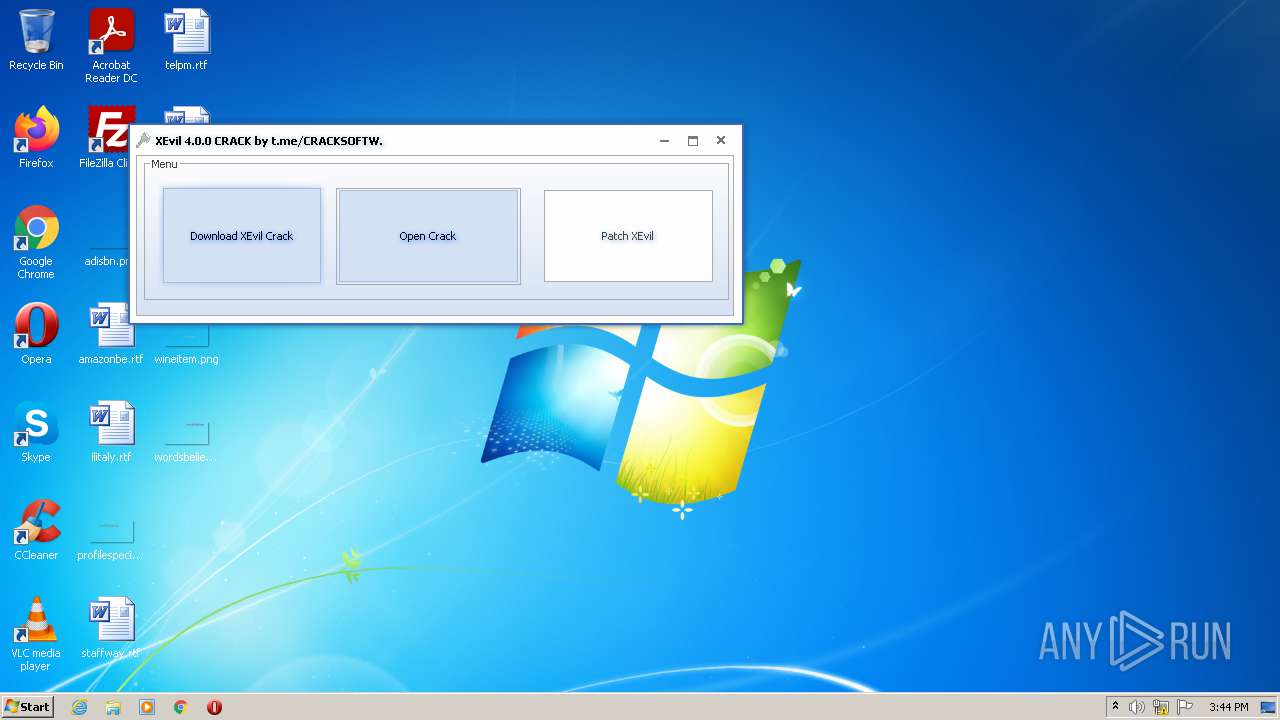Select the Opera desktop shortcut
This screenshot has width=1280, height=720.
[36, 334]
